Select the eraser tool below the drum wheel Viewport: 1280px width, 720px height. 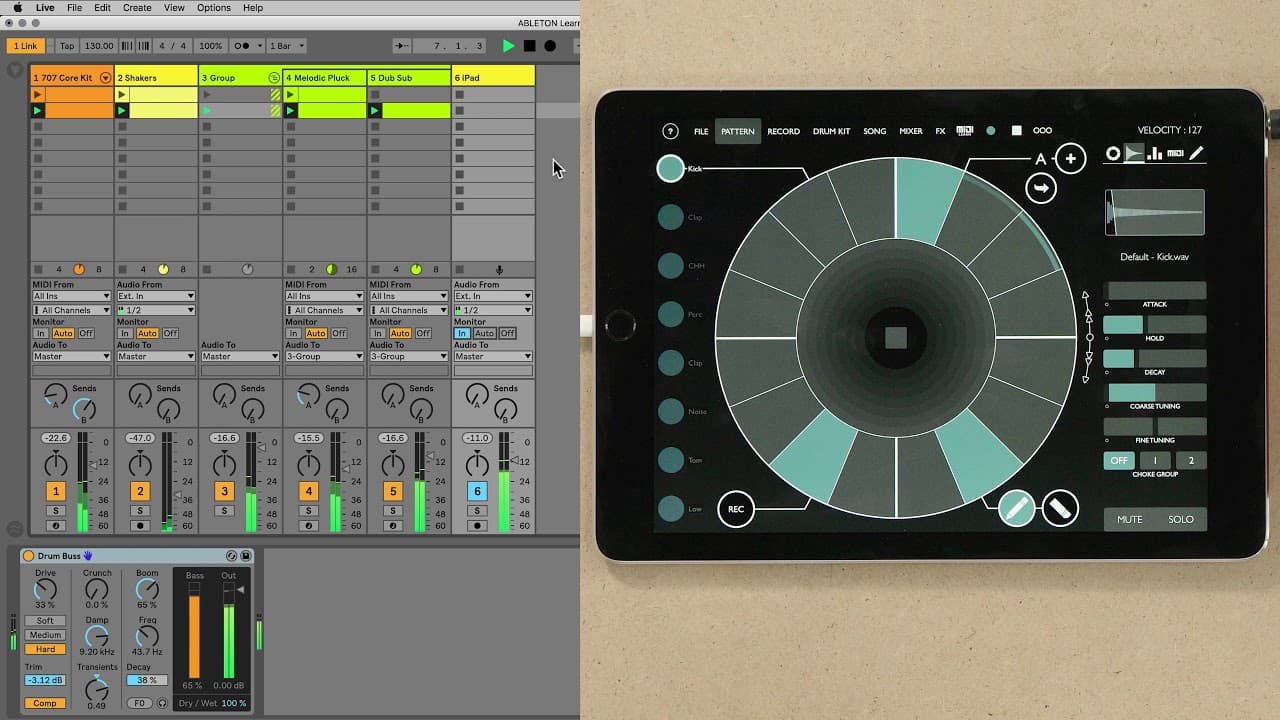1060,508
